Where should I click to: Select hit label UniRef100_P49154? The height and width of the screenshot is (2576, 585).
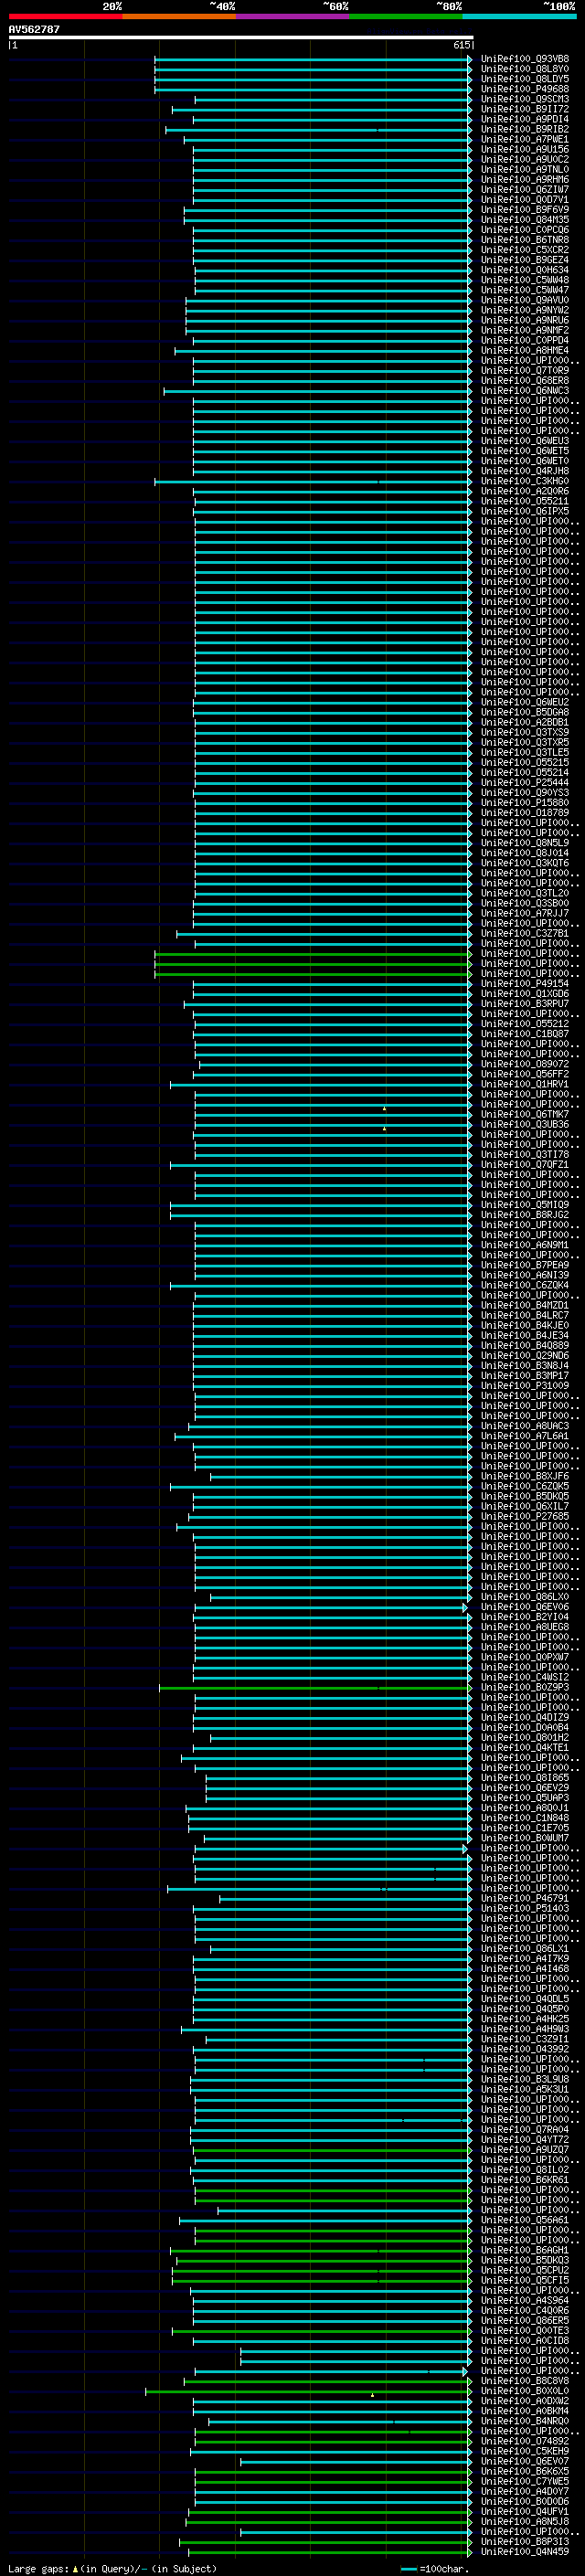tap(525, 983)
